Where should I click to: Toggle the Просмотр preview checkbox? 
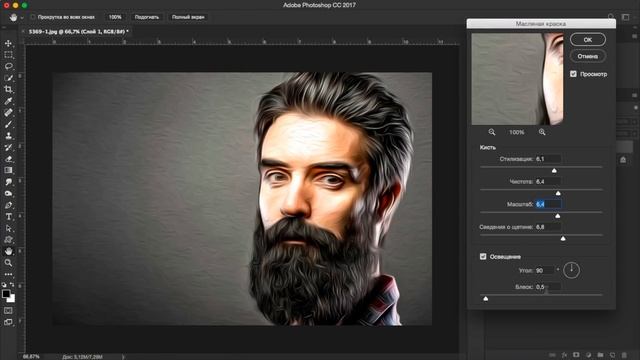(573, 74)
